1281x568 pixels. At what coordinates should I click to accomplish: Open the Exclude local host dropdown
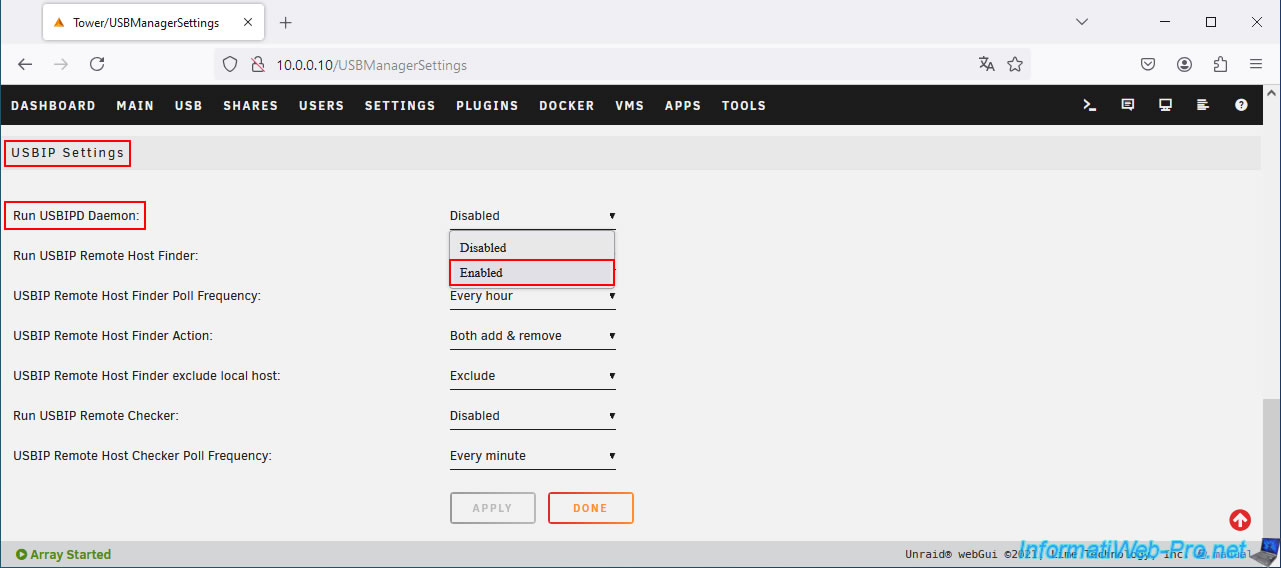click(x=533, y=376)
